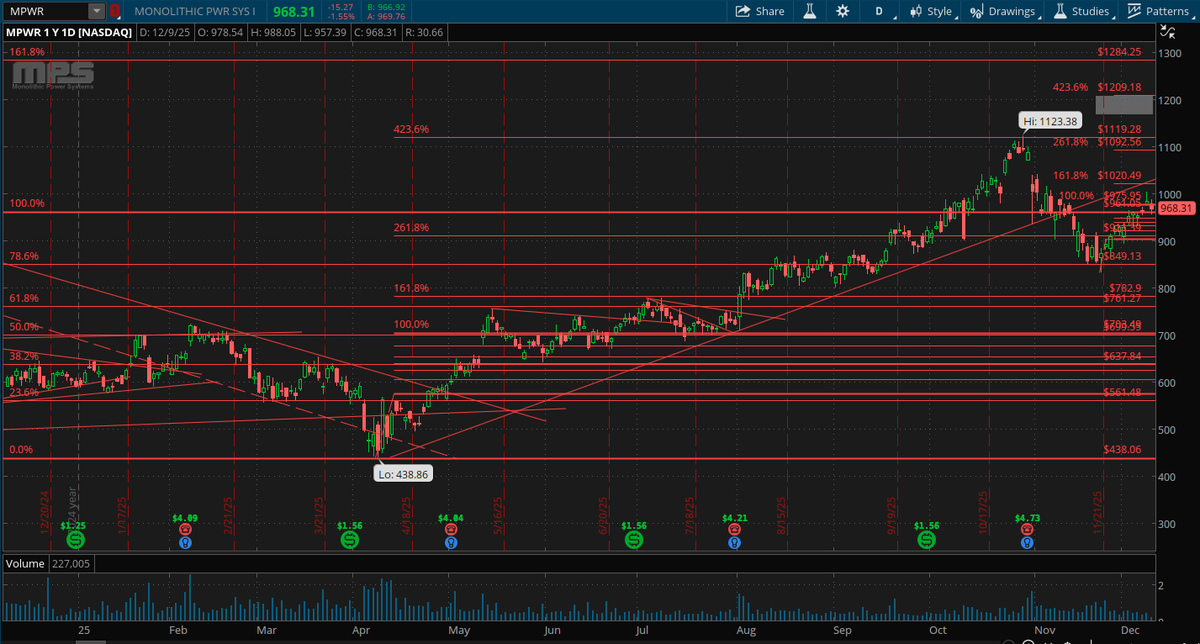
Task: Click the 968.31 current price tag on axis
Action: 1176,207
